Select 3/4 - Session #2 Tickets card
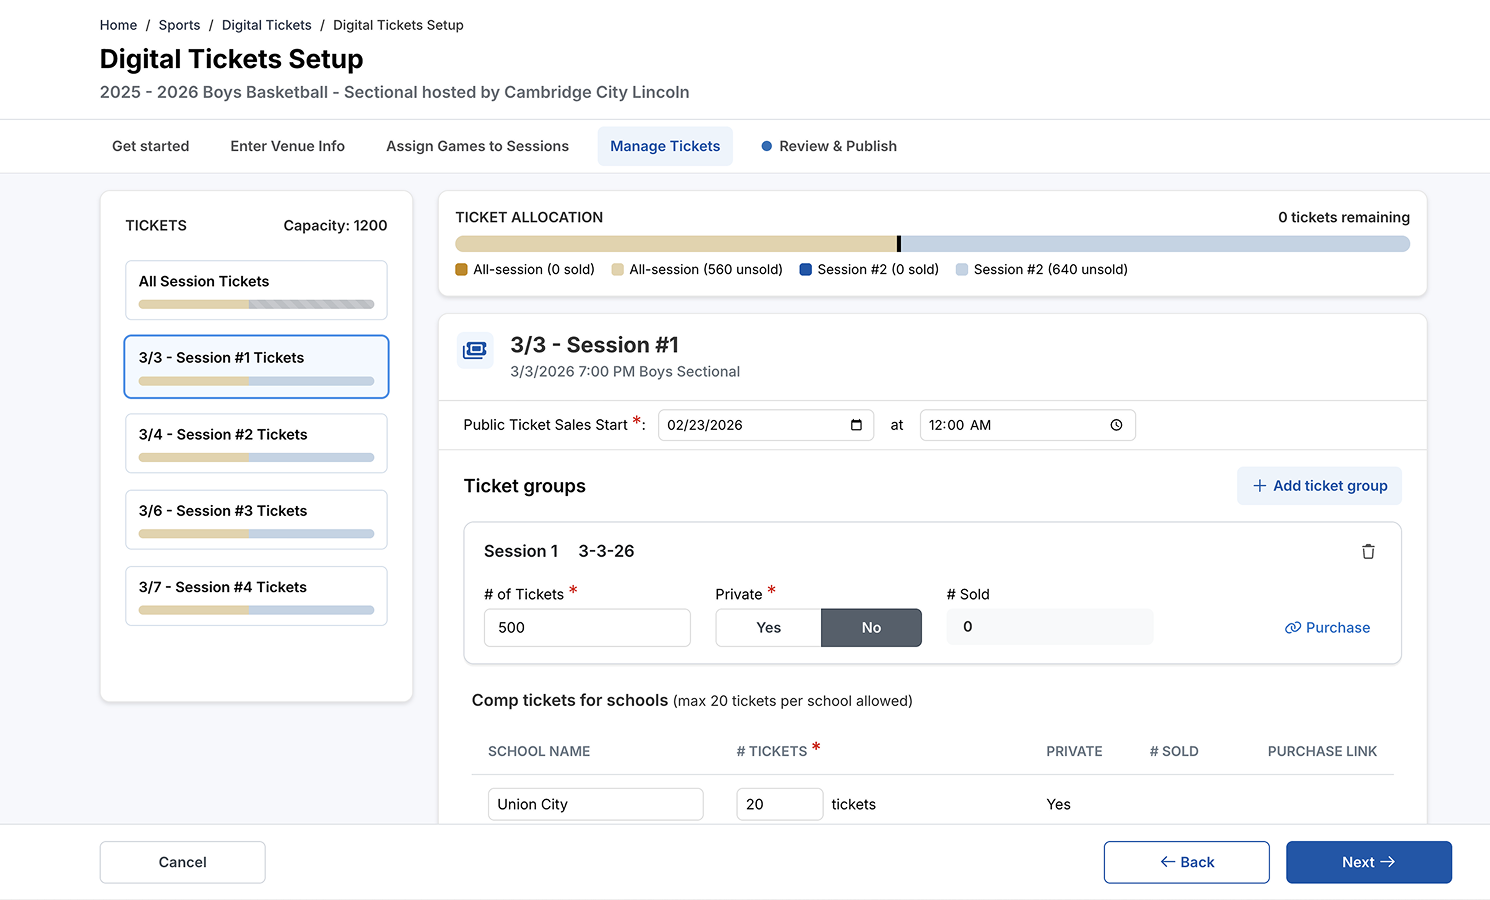 coord(256,443)
